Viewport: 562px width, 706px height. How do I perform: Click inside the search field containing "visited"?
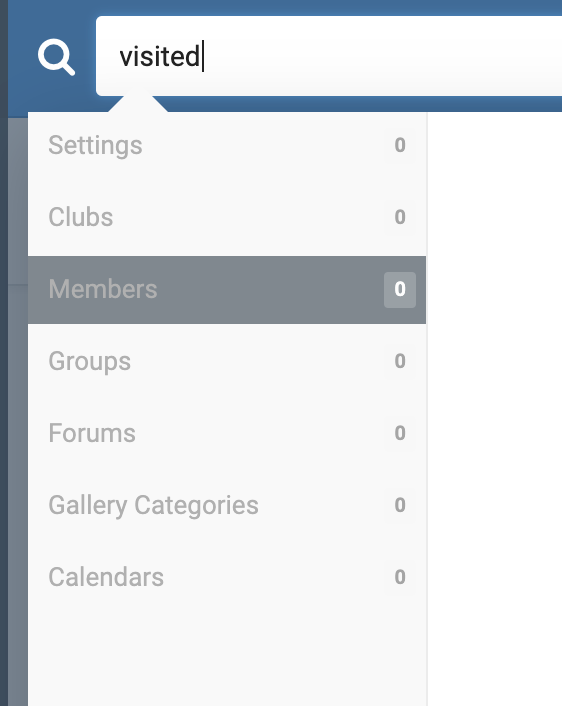329,56
